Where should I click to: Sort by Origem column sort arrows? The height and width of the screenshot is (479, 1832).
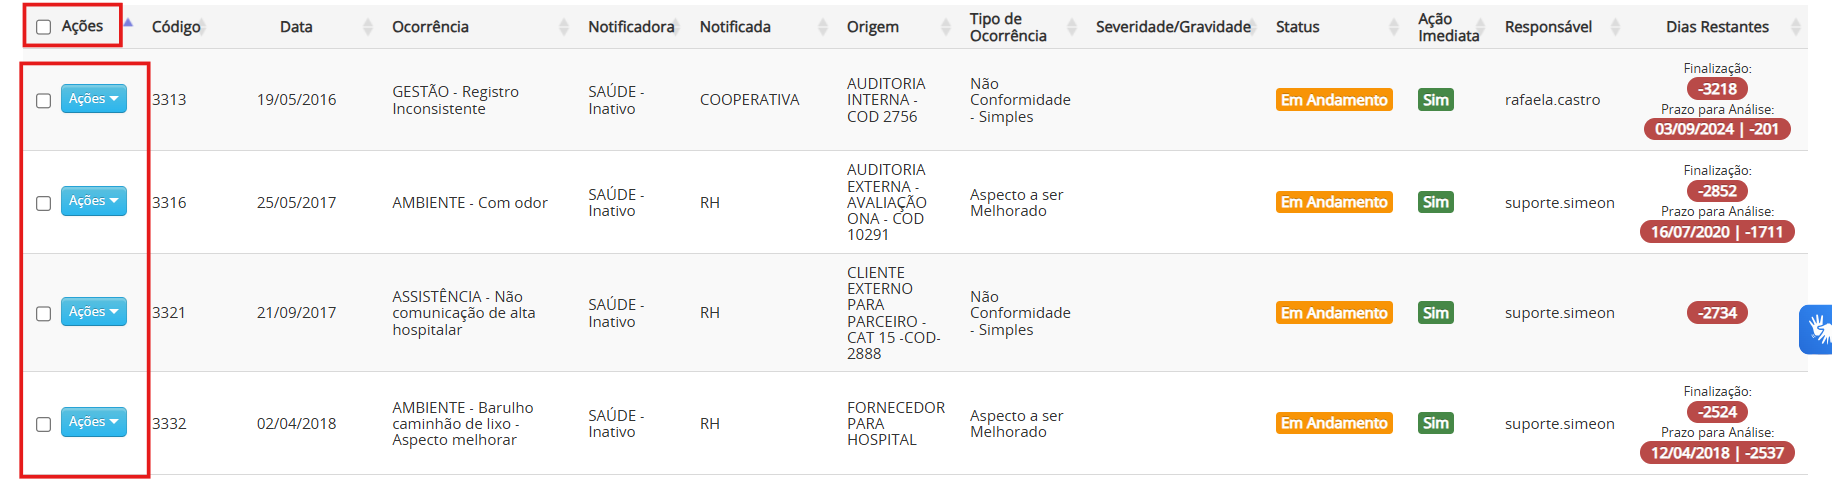click(946, 27)
